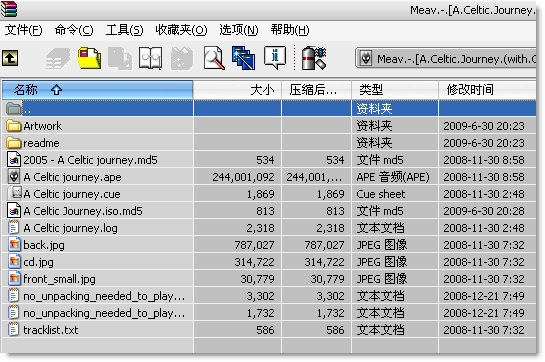Select file name cd.jpg

point(39,262)
